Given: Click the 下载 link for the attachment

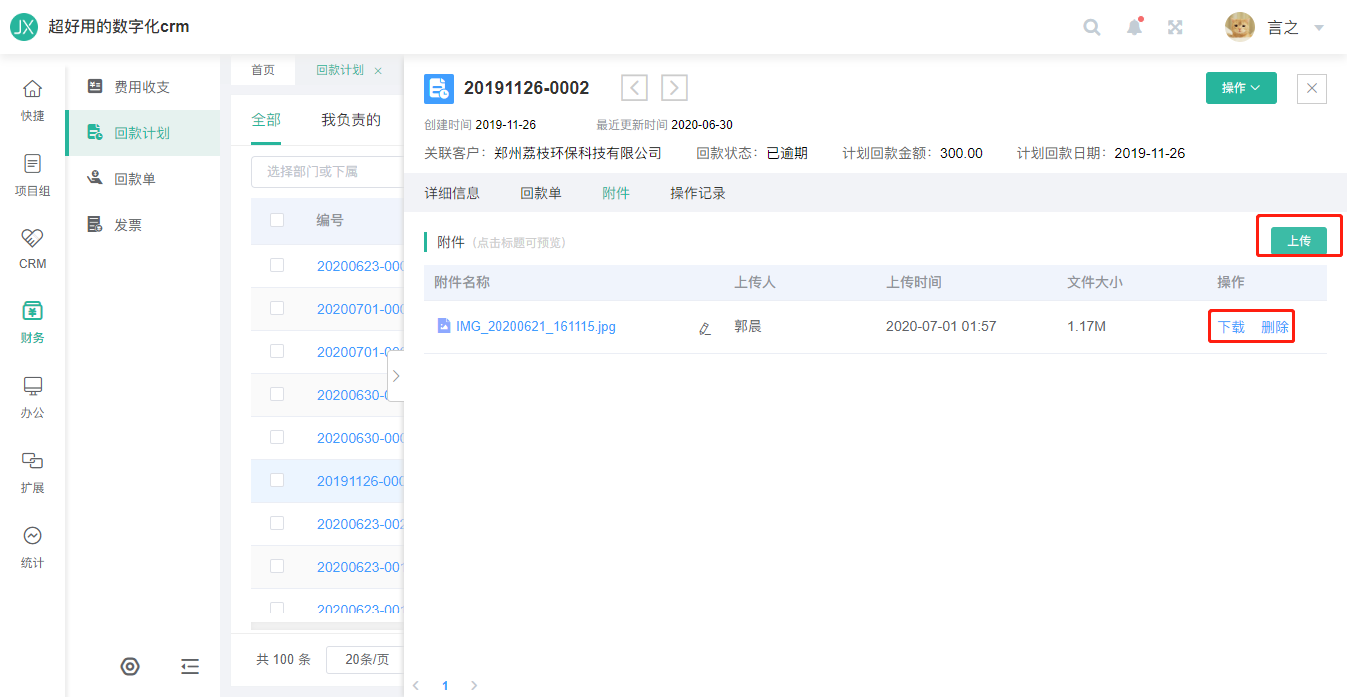Looking at the screenshot, I should pos(1231,327).
